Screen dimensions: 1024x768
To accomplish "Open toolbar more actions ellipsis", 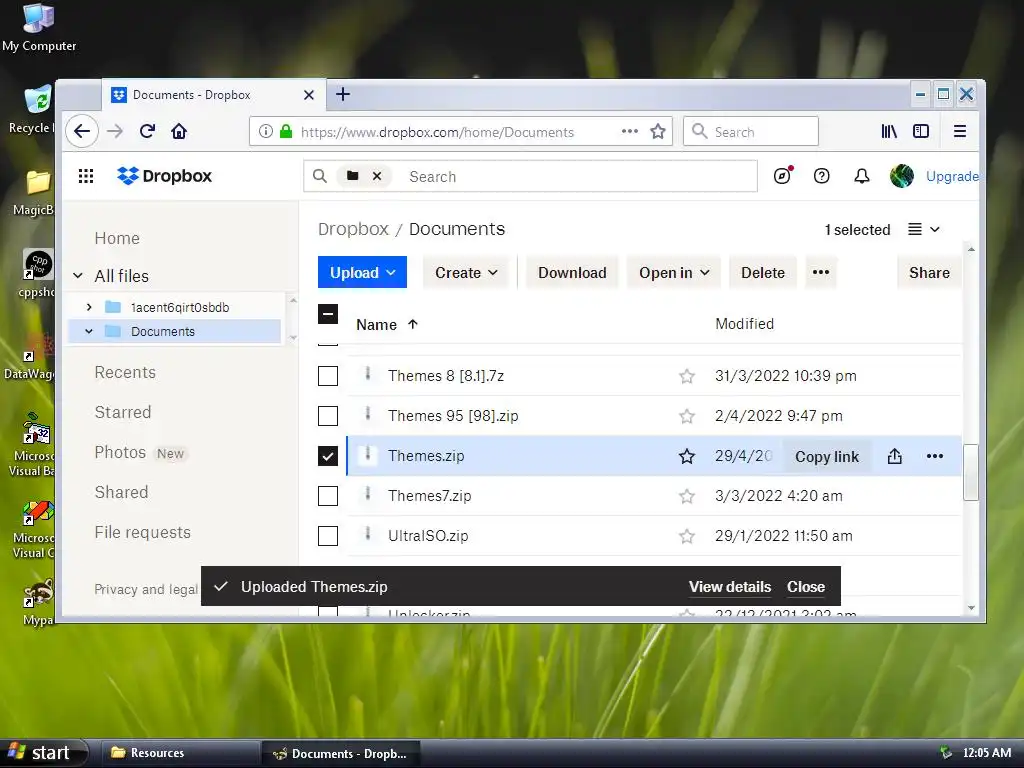I will (x=821, y=272).
